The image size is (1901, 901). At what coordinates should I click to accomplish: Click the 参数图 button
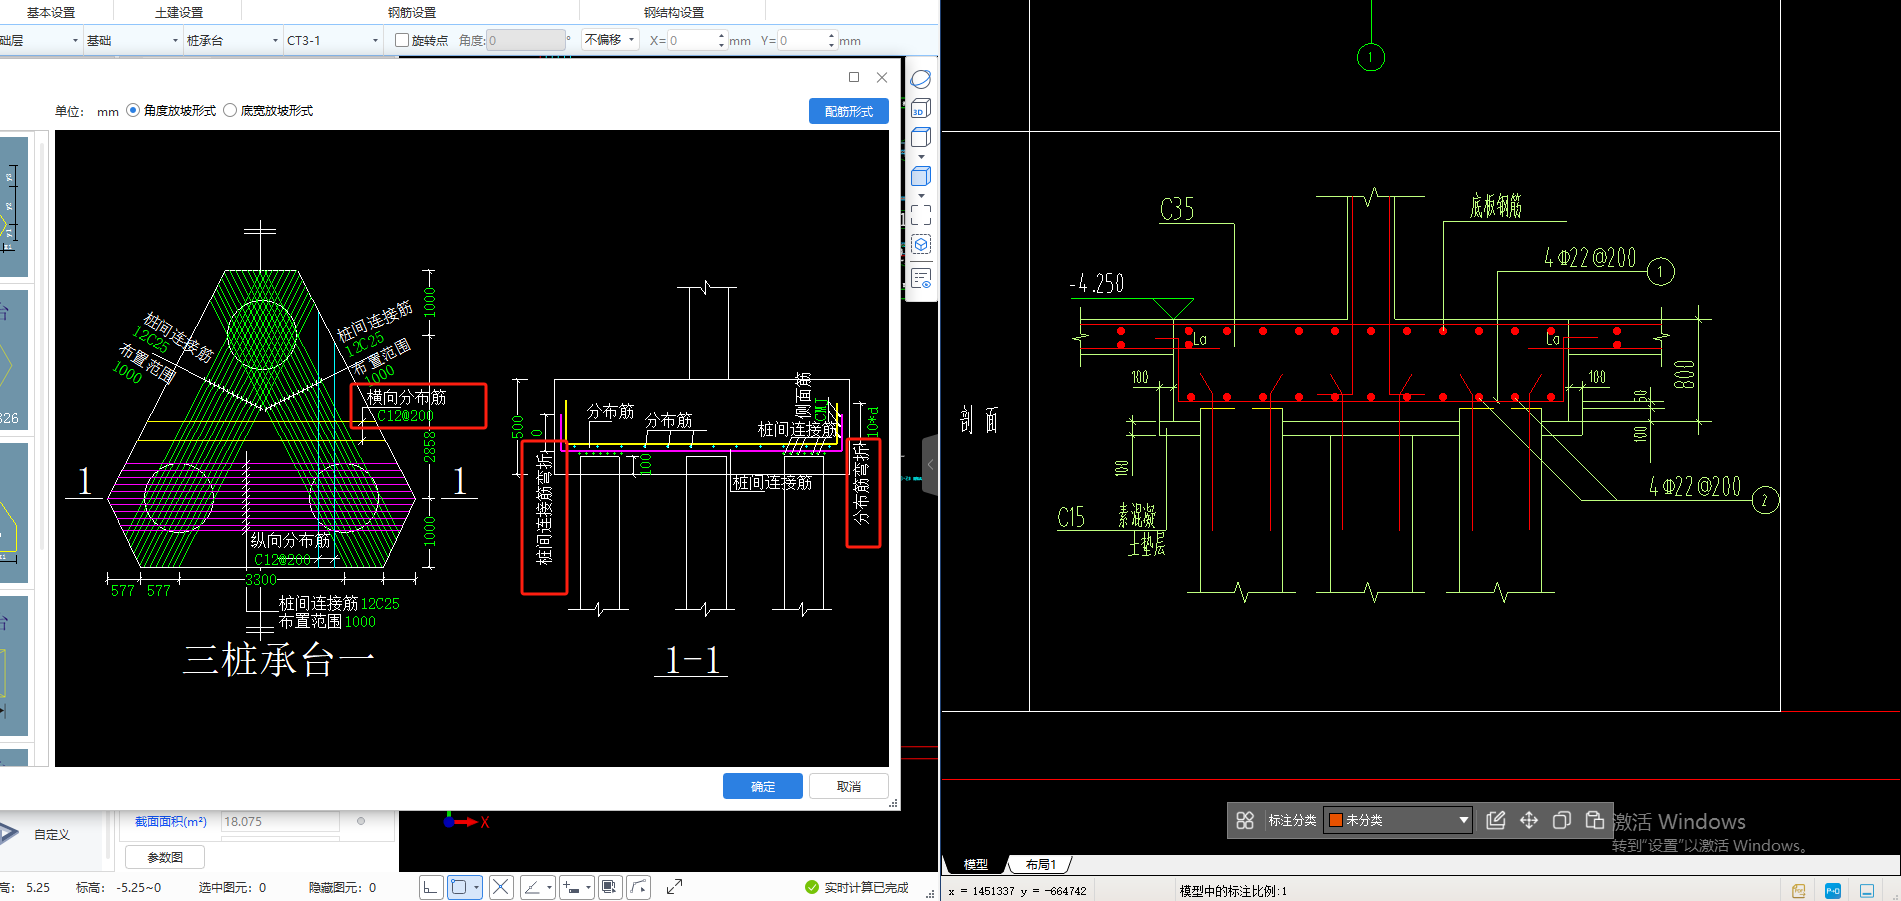[x=165, y=857]
